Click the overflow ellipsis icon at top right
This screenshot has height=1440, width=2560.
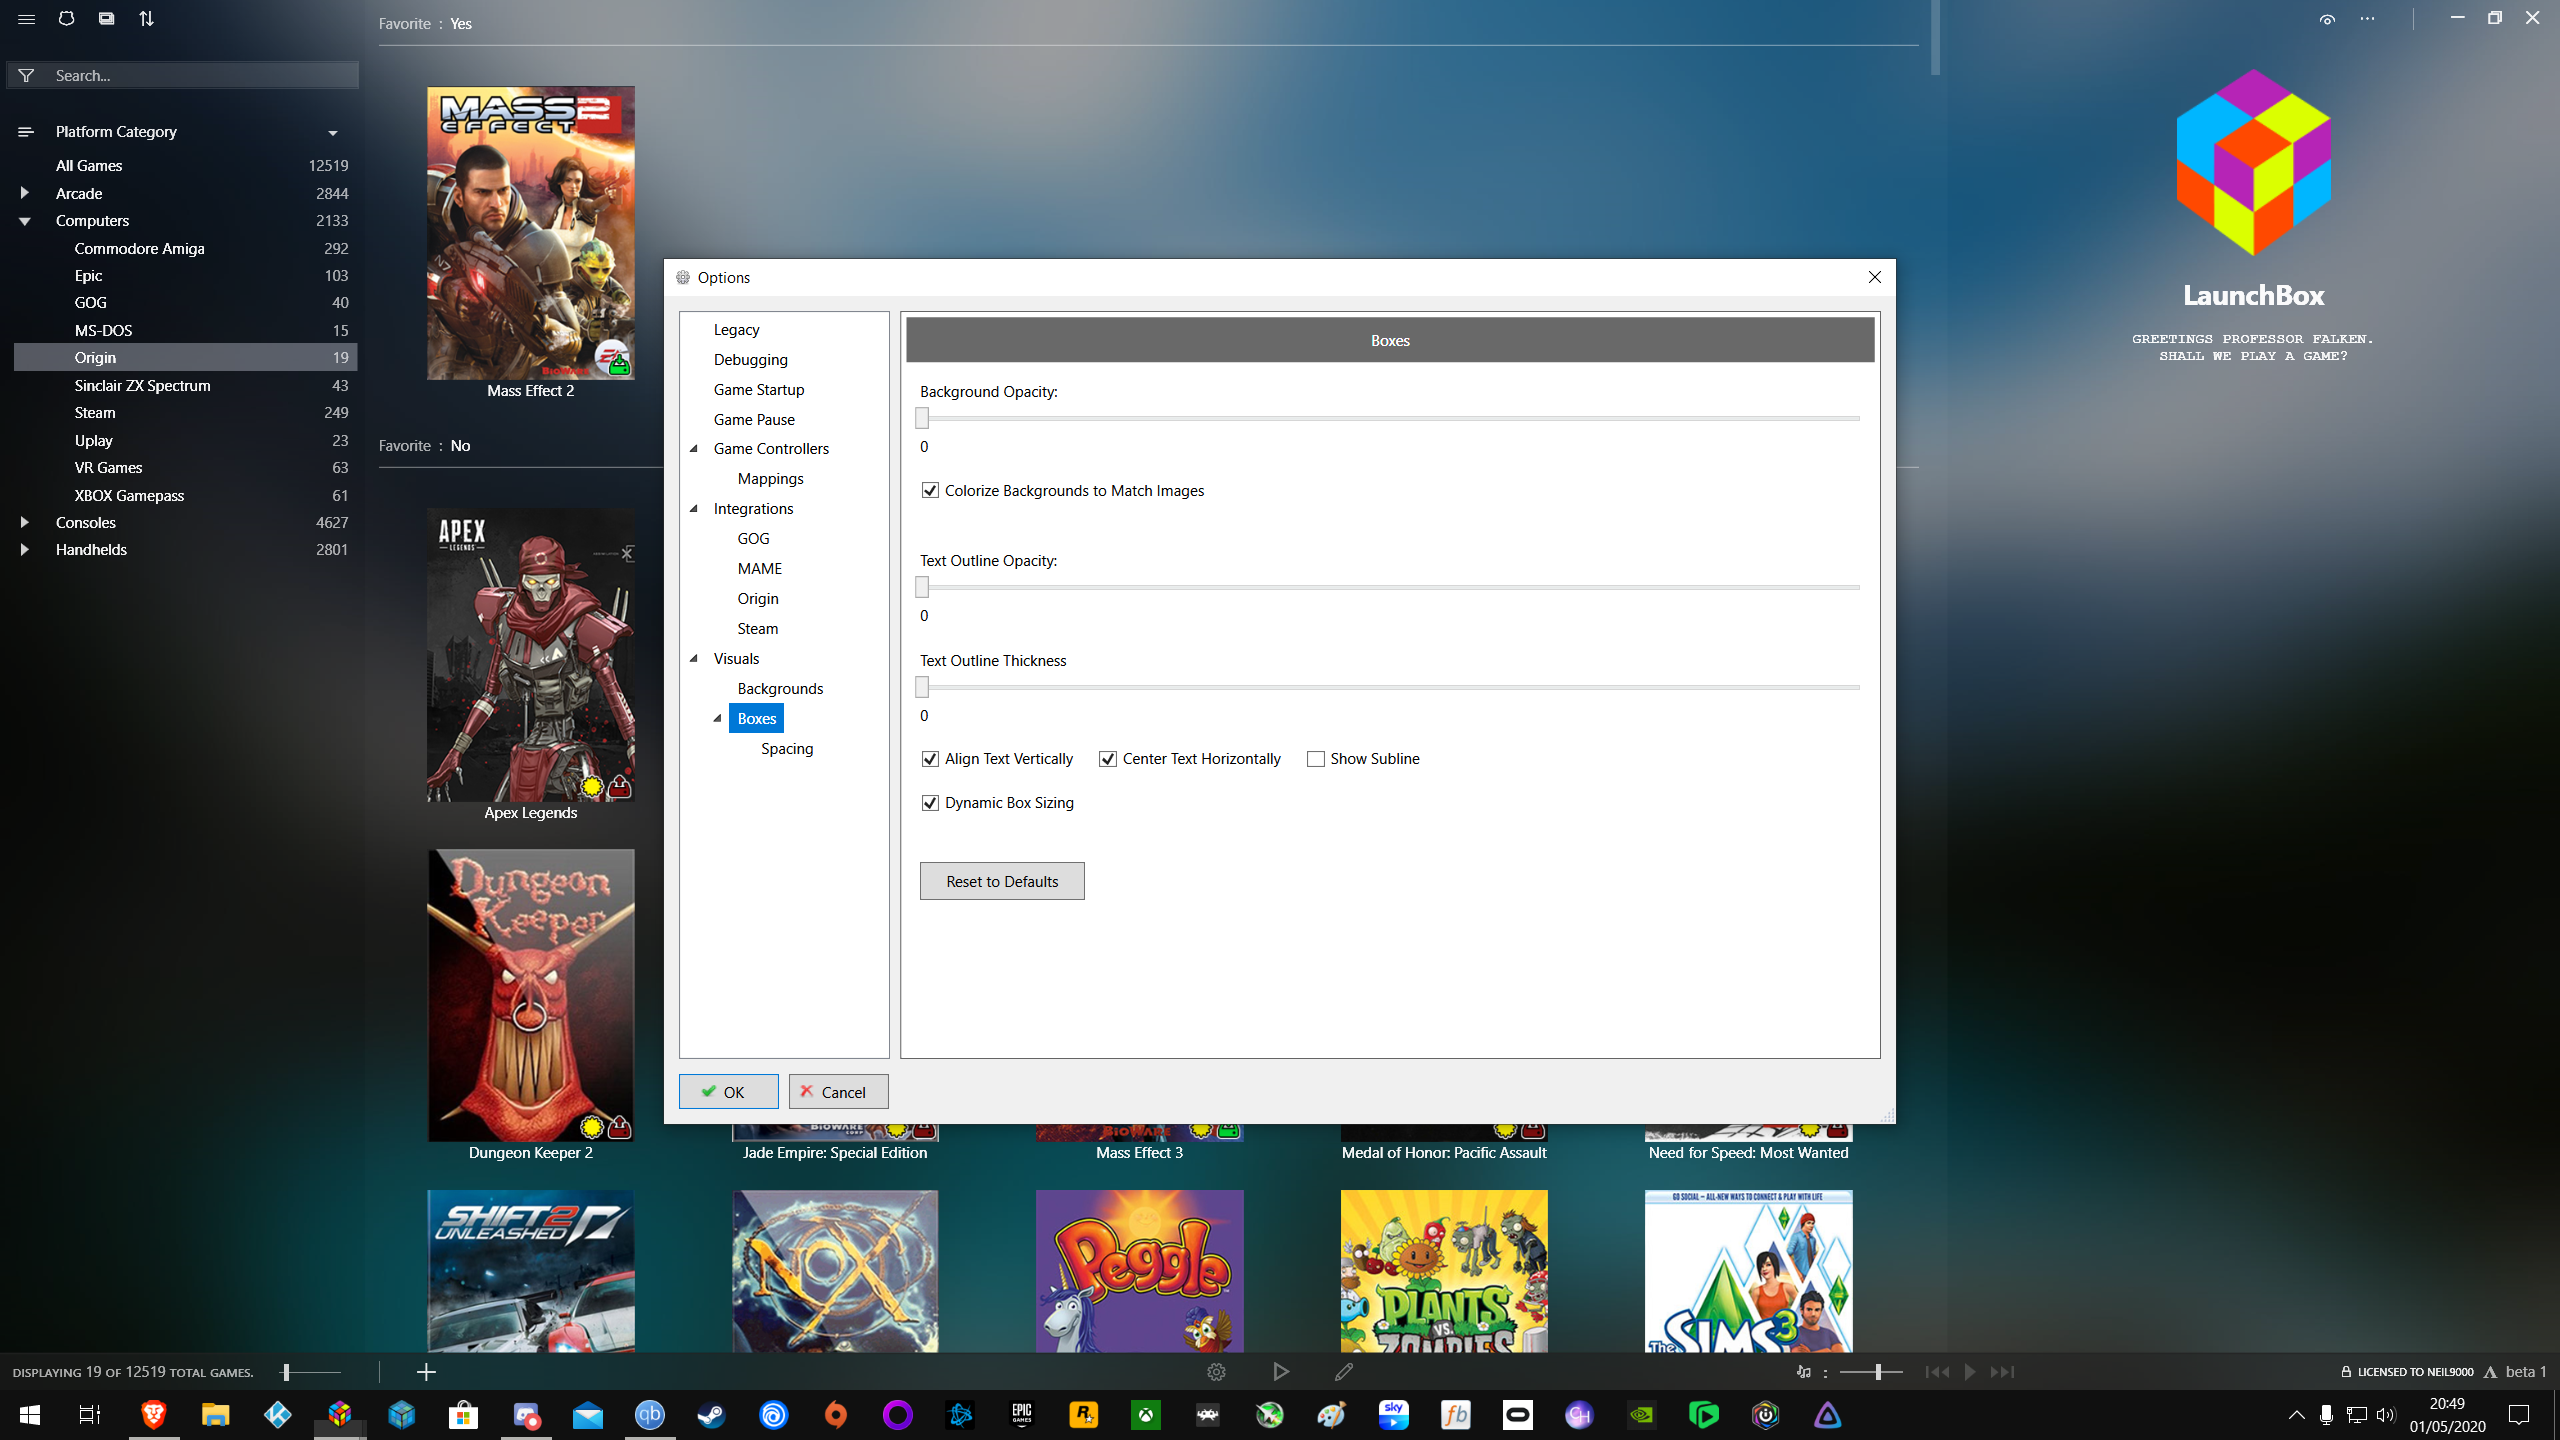[2367, 19]
